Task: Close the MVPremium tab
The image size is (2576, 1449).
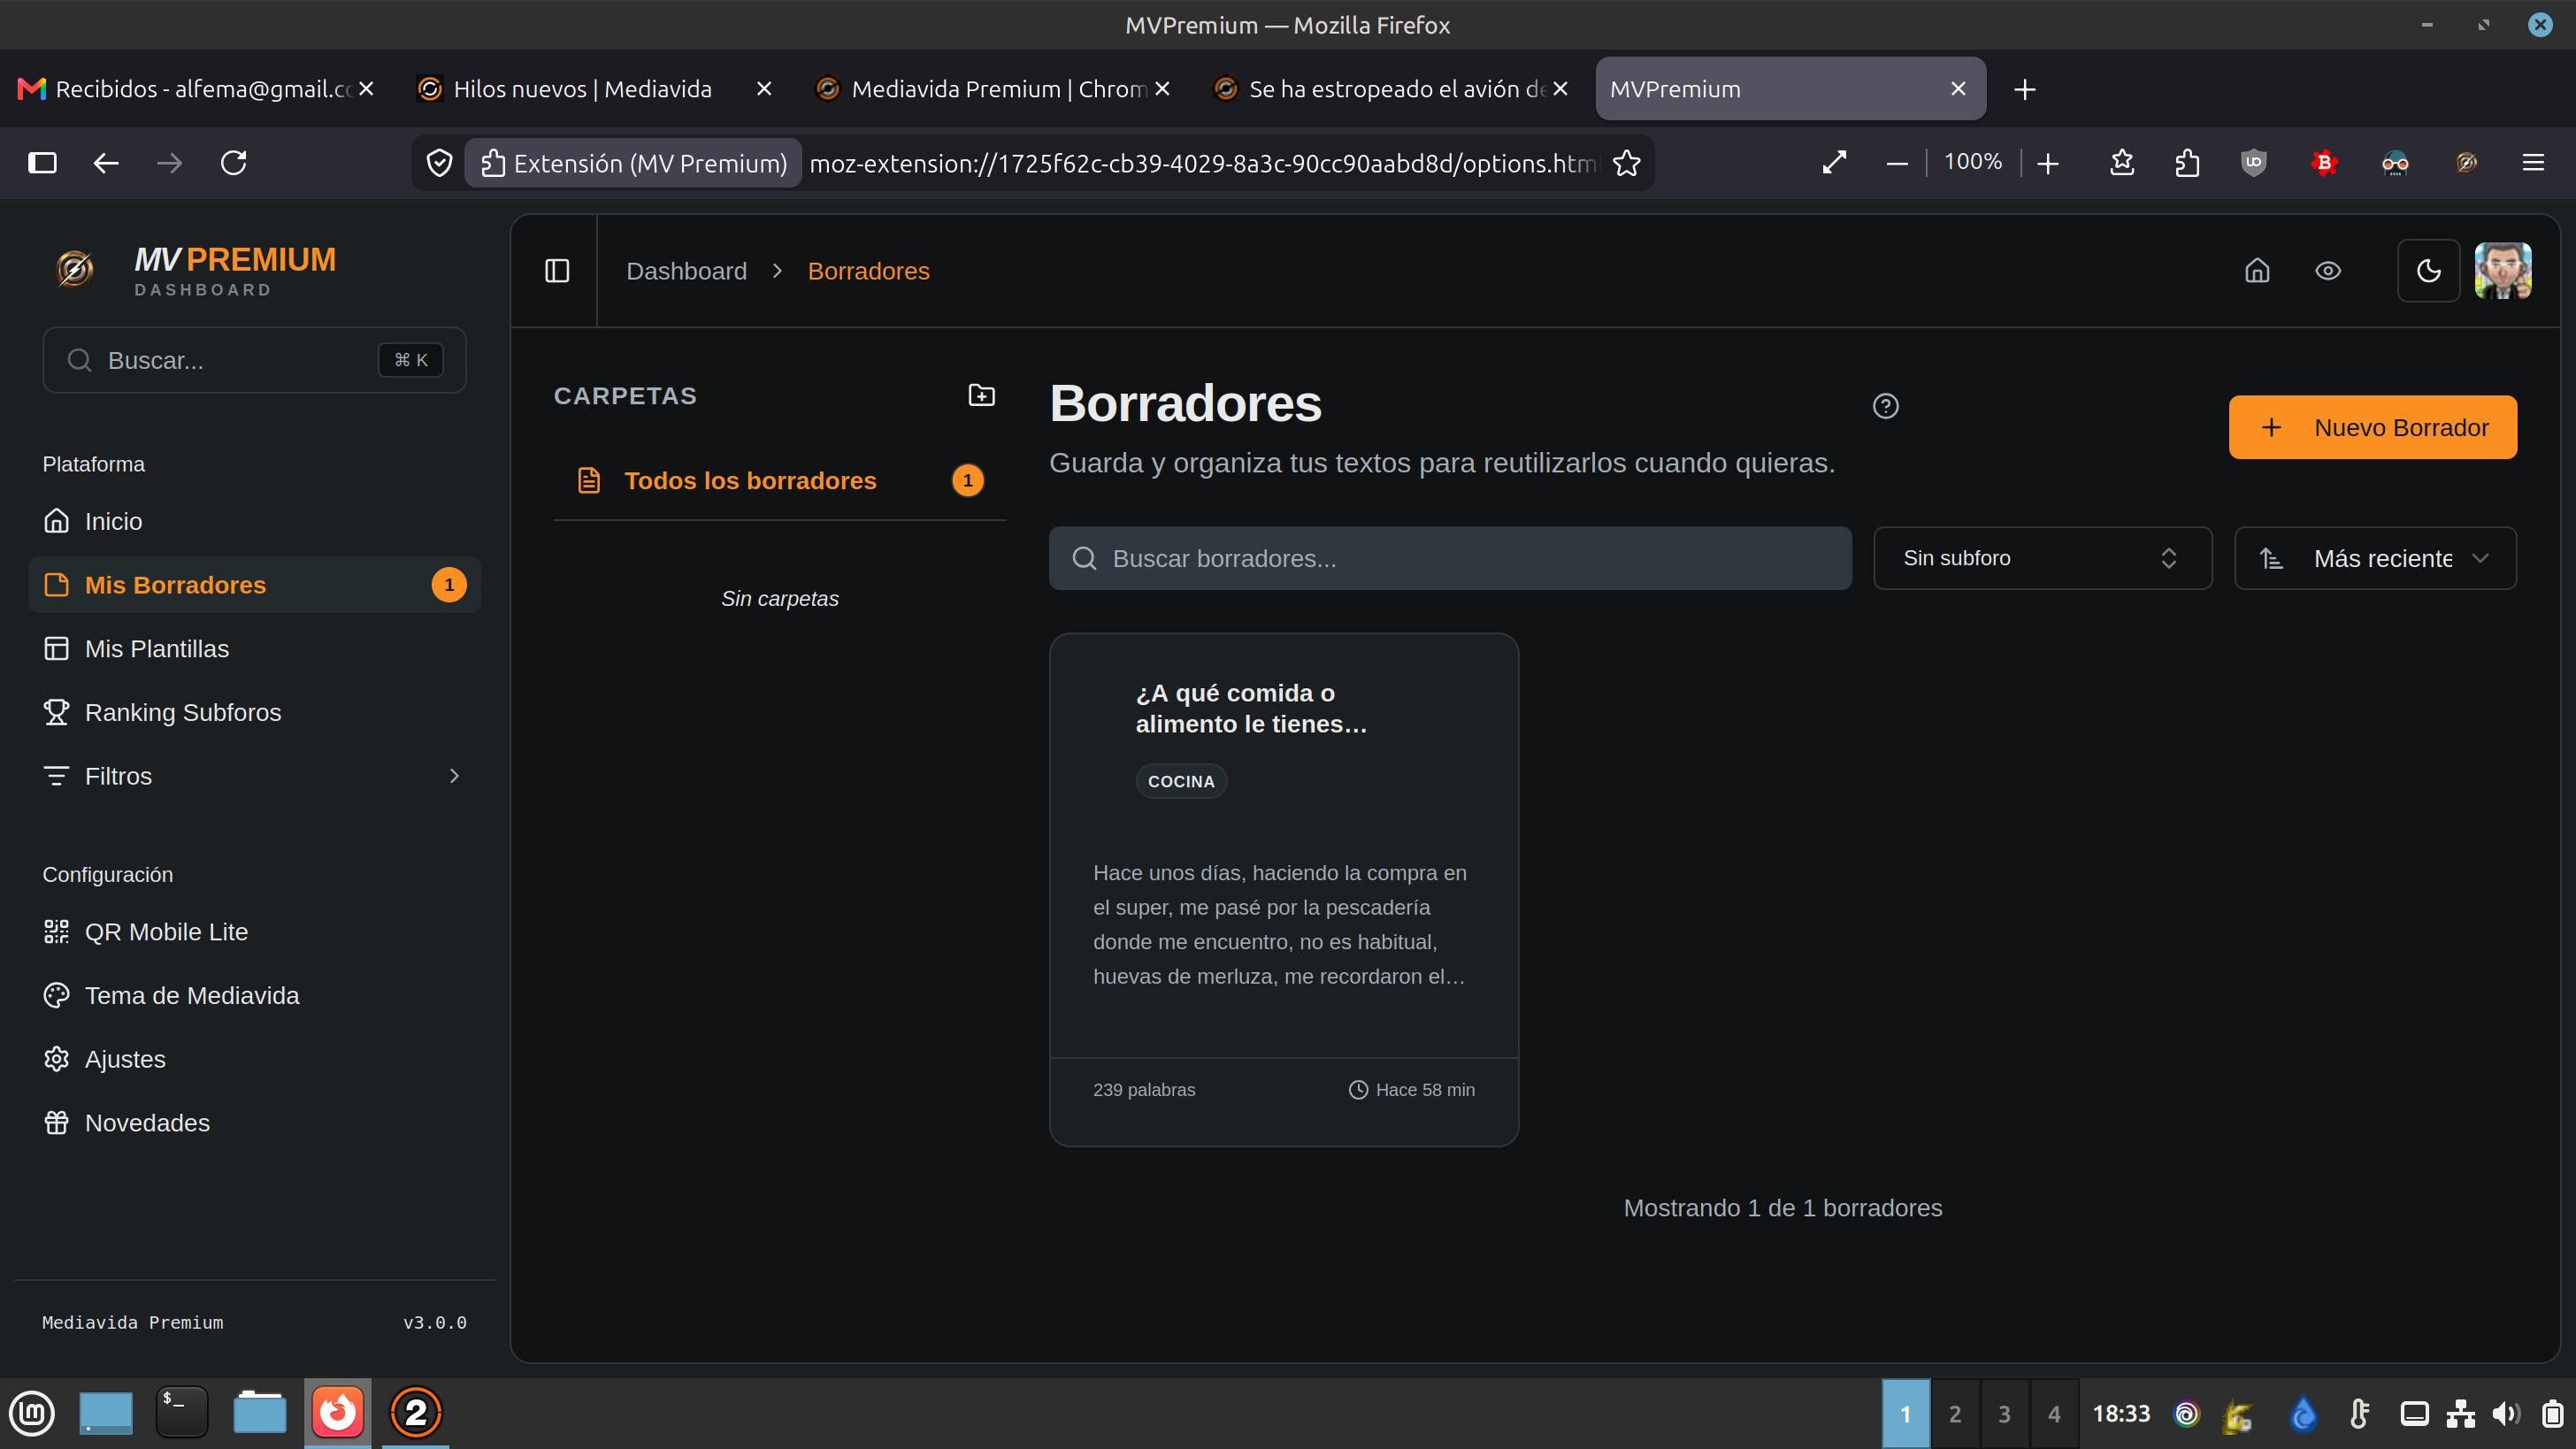Action: 1958,89
